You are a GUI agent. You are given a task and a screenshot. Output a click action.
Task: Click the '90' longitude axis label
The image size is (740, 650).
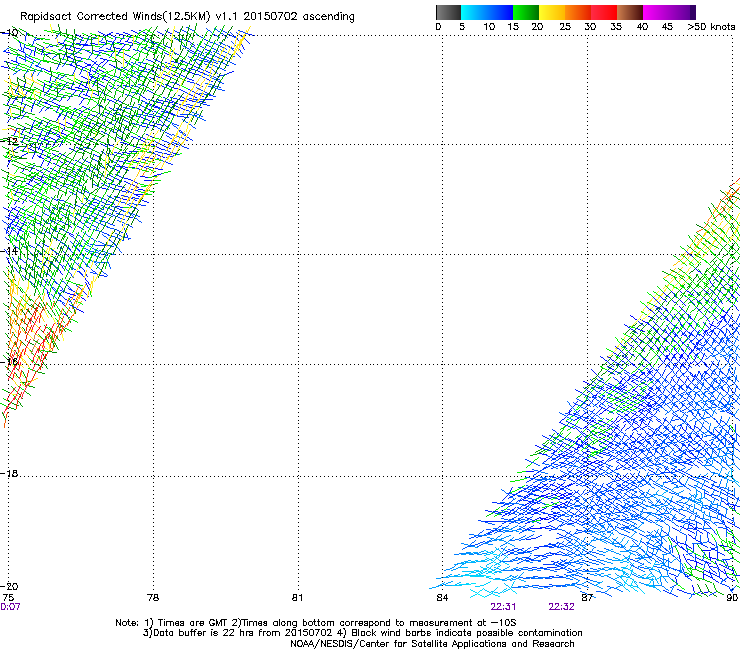pos(732,597)
